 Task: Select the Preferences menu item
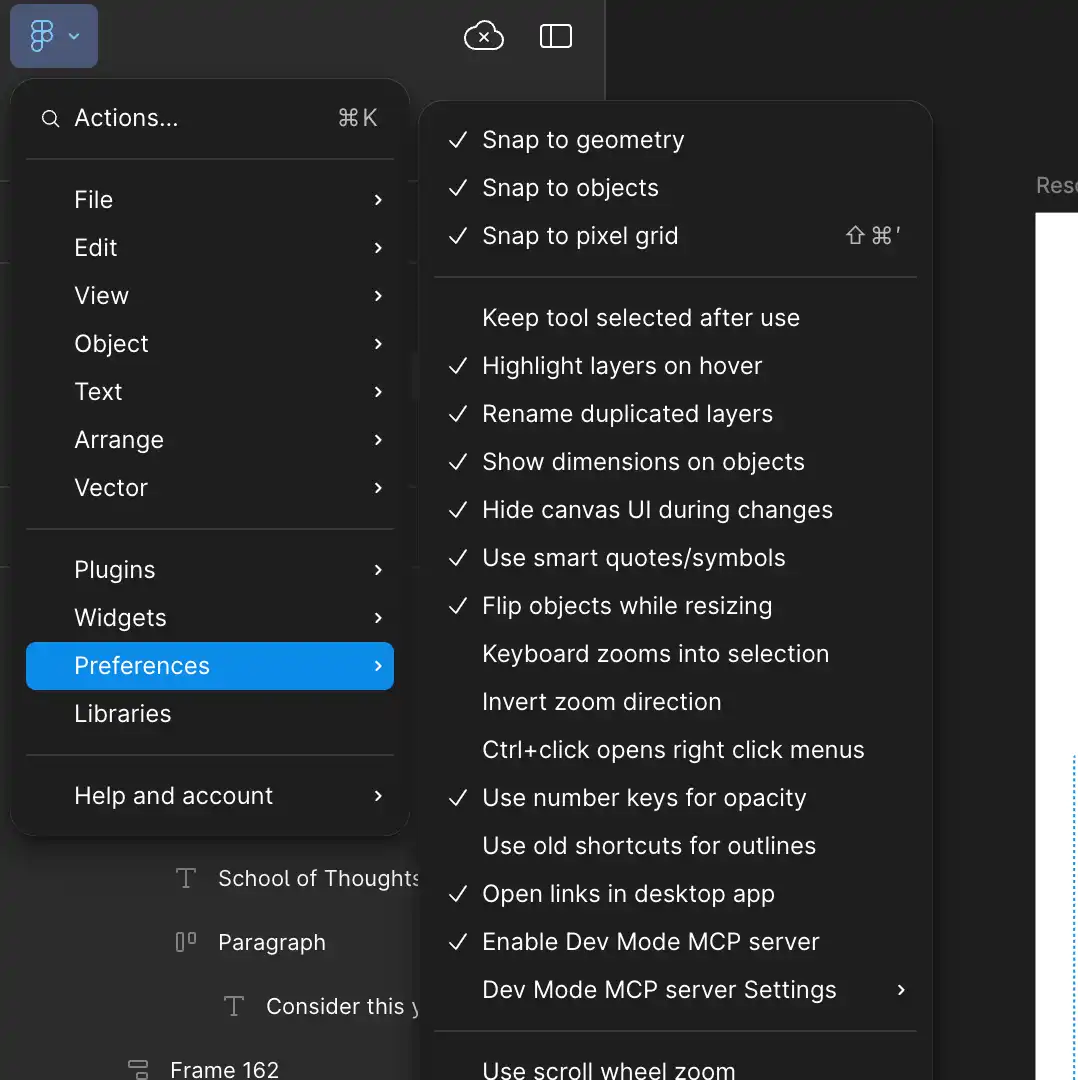click(x=210, y=666)
